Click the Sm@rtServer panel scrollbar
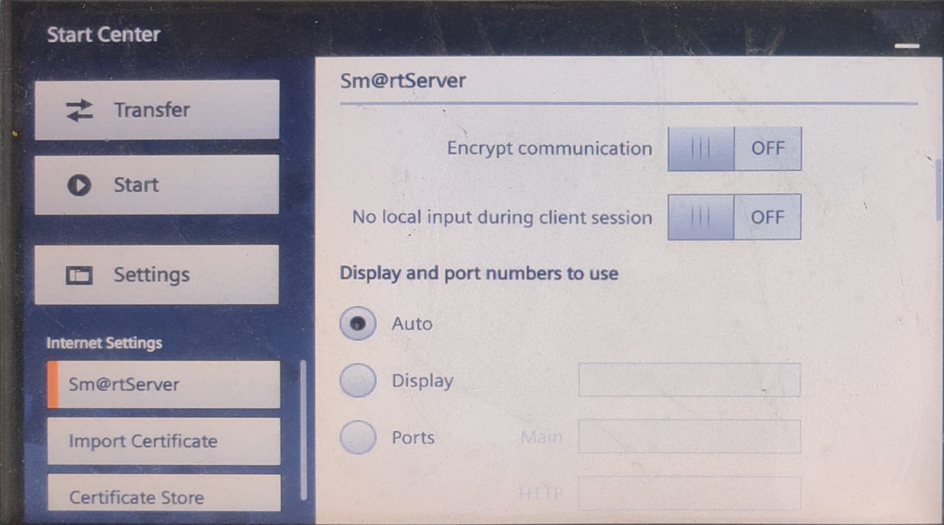The height and width of the screenshot is (525, 944). [x=939, y=190]
